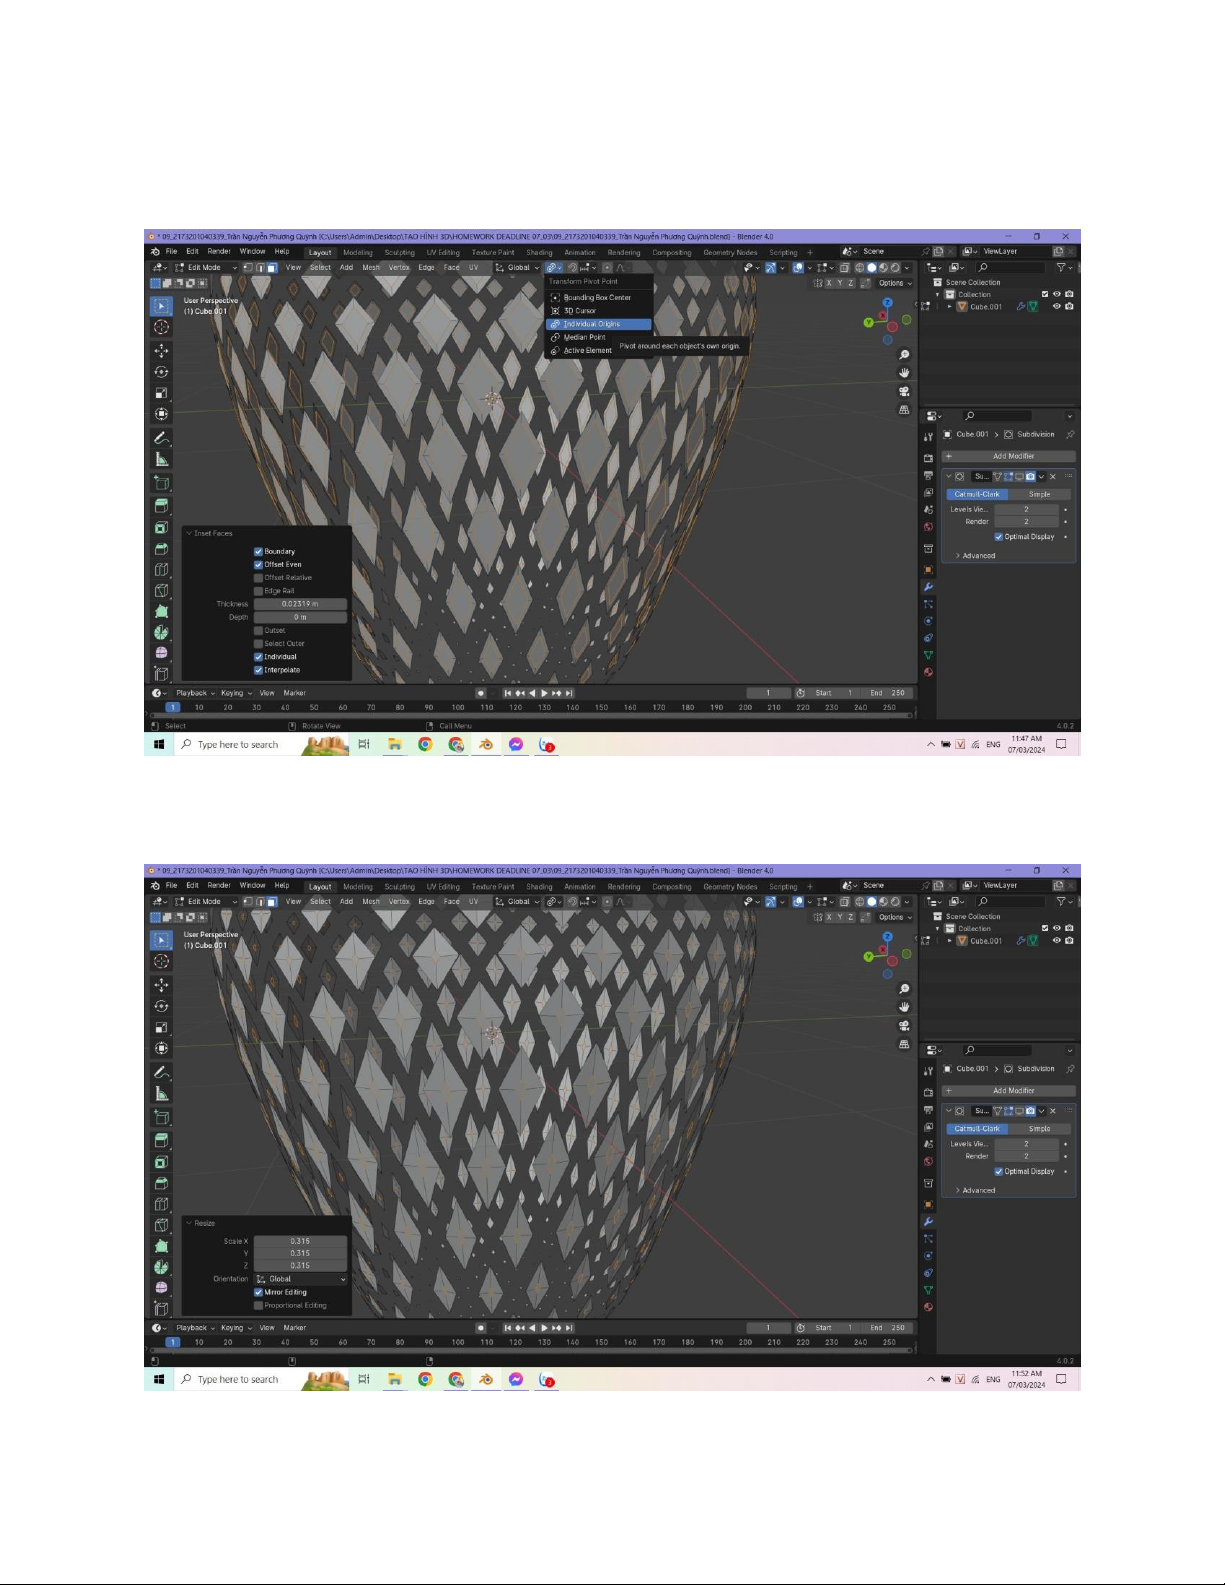Select the Move tool in the upper screenshot

[161, 350]
